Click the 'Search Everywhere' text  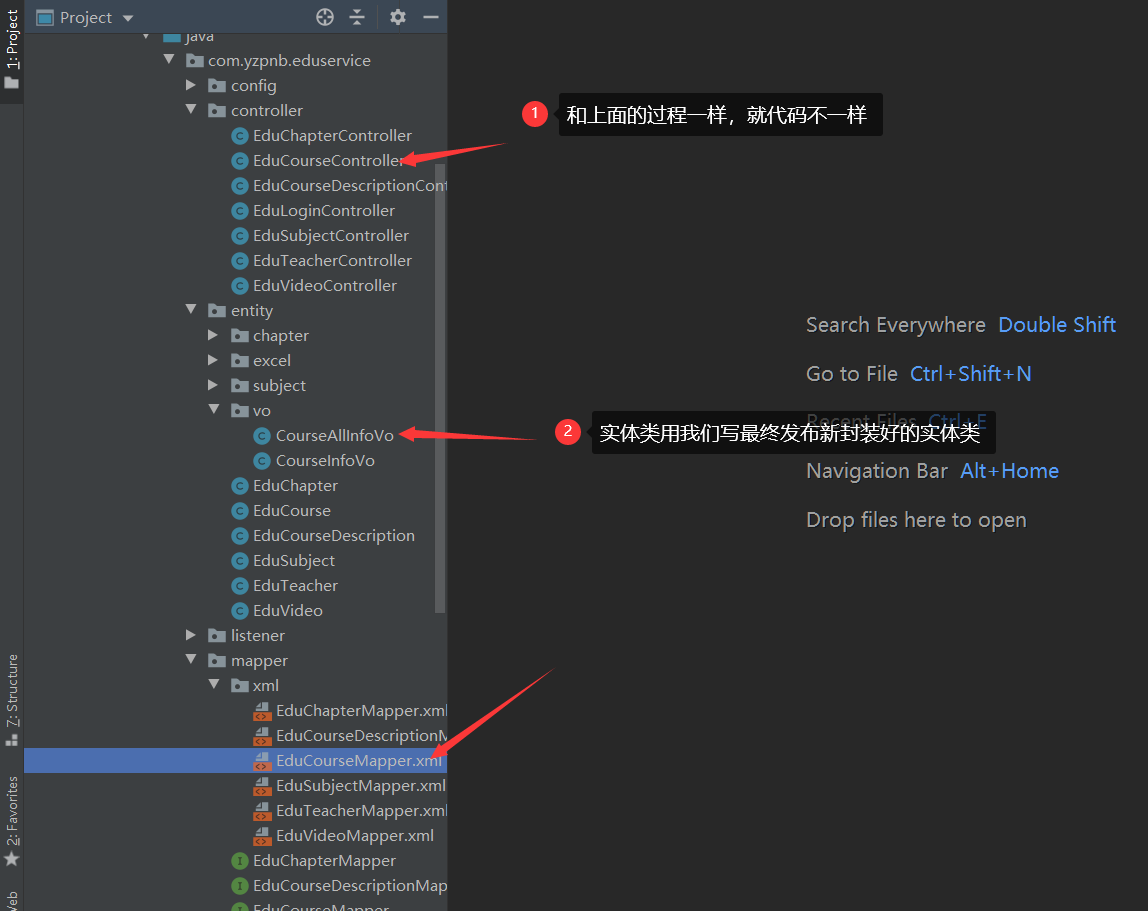click(x=895, y=324)
